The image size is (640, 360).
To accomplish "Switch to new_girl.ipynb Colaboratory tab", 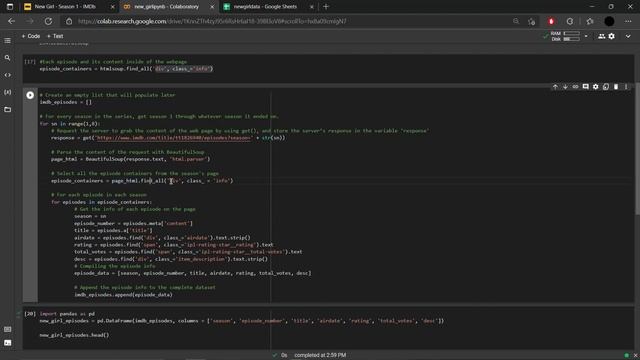I will (x=167, y=7).
